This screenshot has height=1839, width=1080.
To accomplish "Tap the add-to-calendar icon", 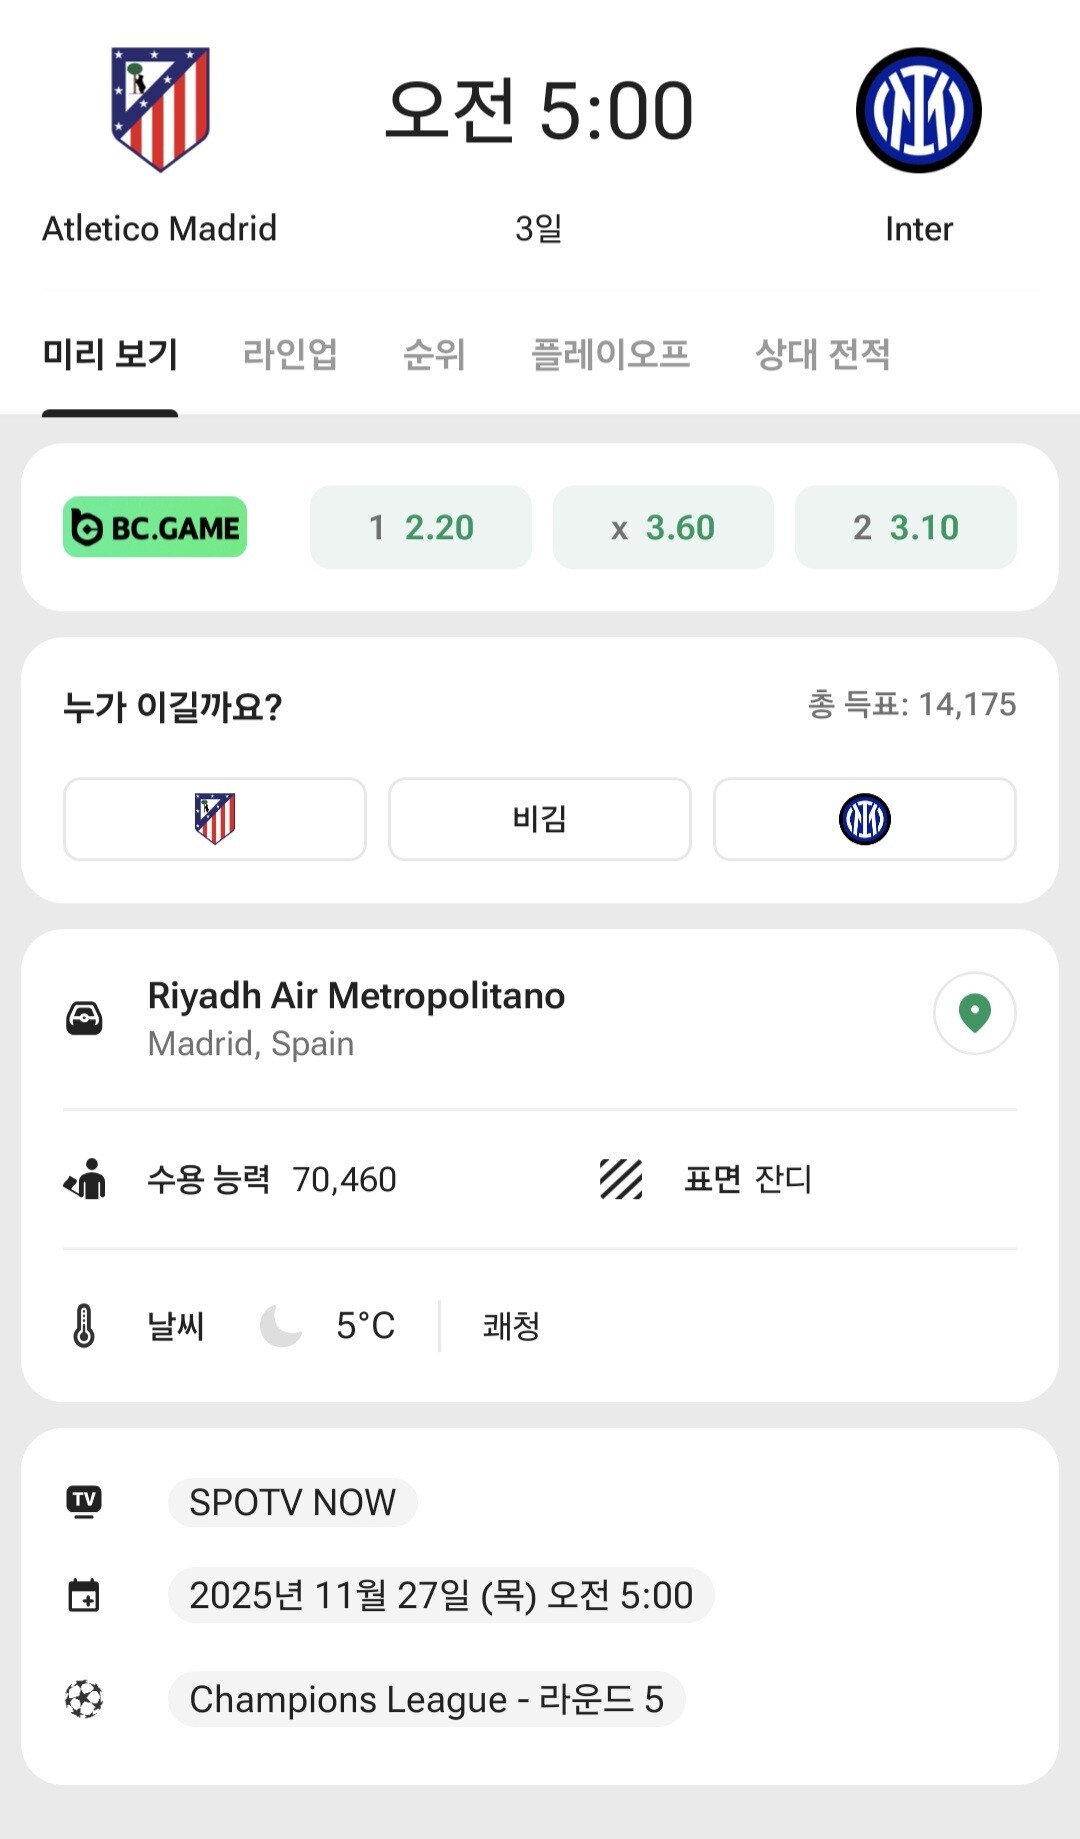I will (x=84, y=1595).
